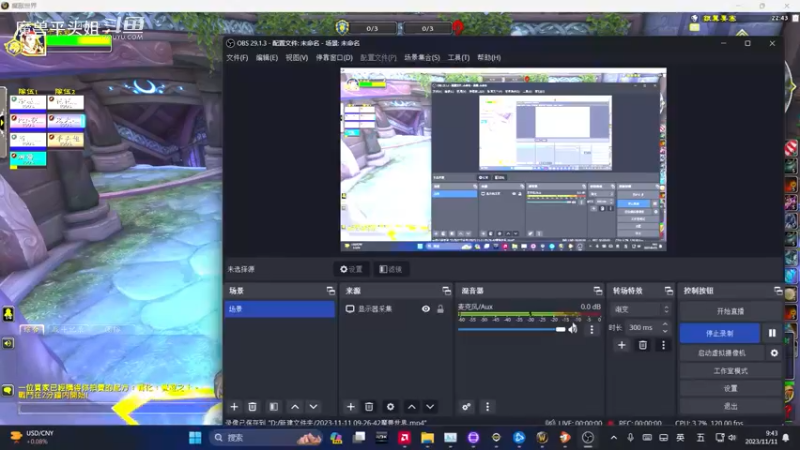This screenshot has height=450, width=800.
Task: Click the USD/CNY widget on taskbar
Action: click(33, 437)
